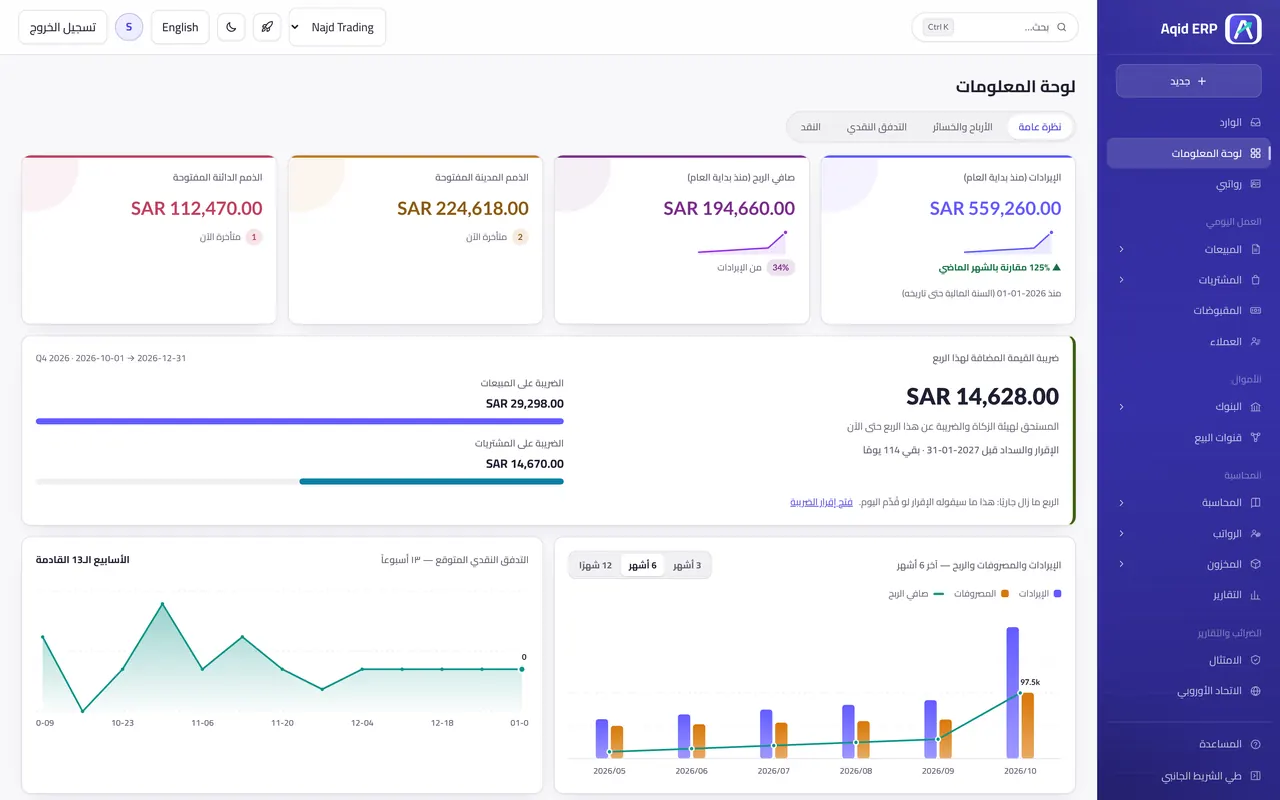The width and height of the screenshot is (1280, 800).
Task: Click the لوحة المعلومات dashboard grid icon
Action: 1256,153
